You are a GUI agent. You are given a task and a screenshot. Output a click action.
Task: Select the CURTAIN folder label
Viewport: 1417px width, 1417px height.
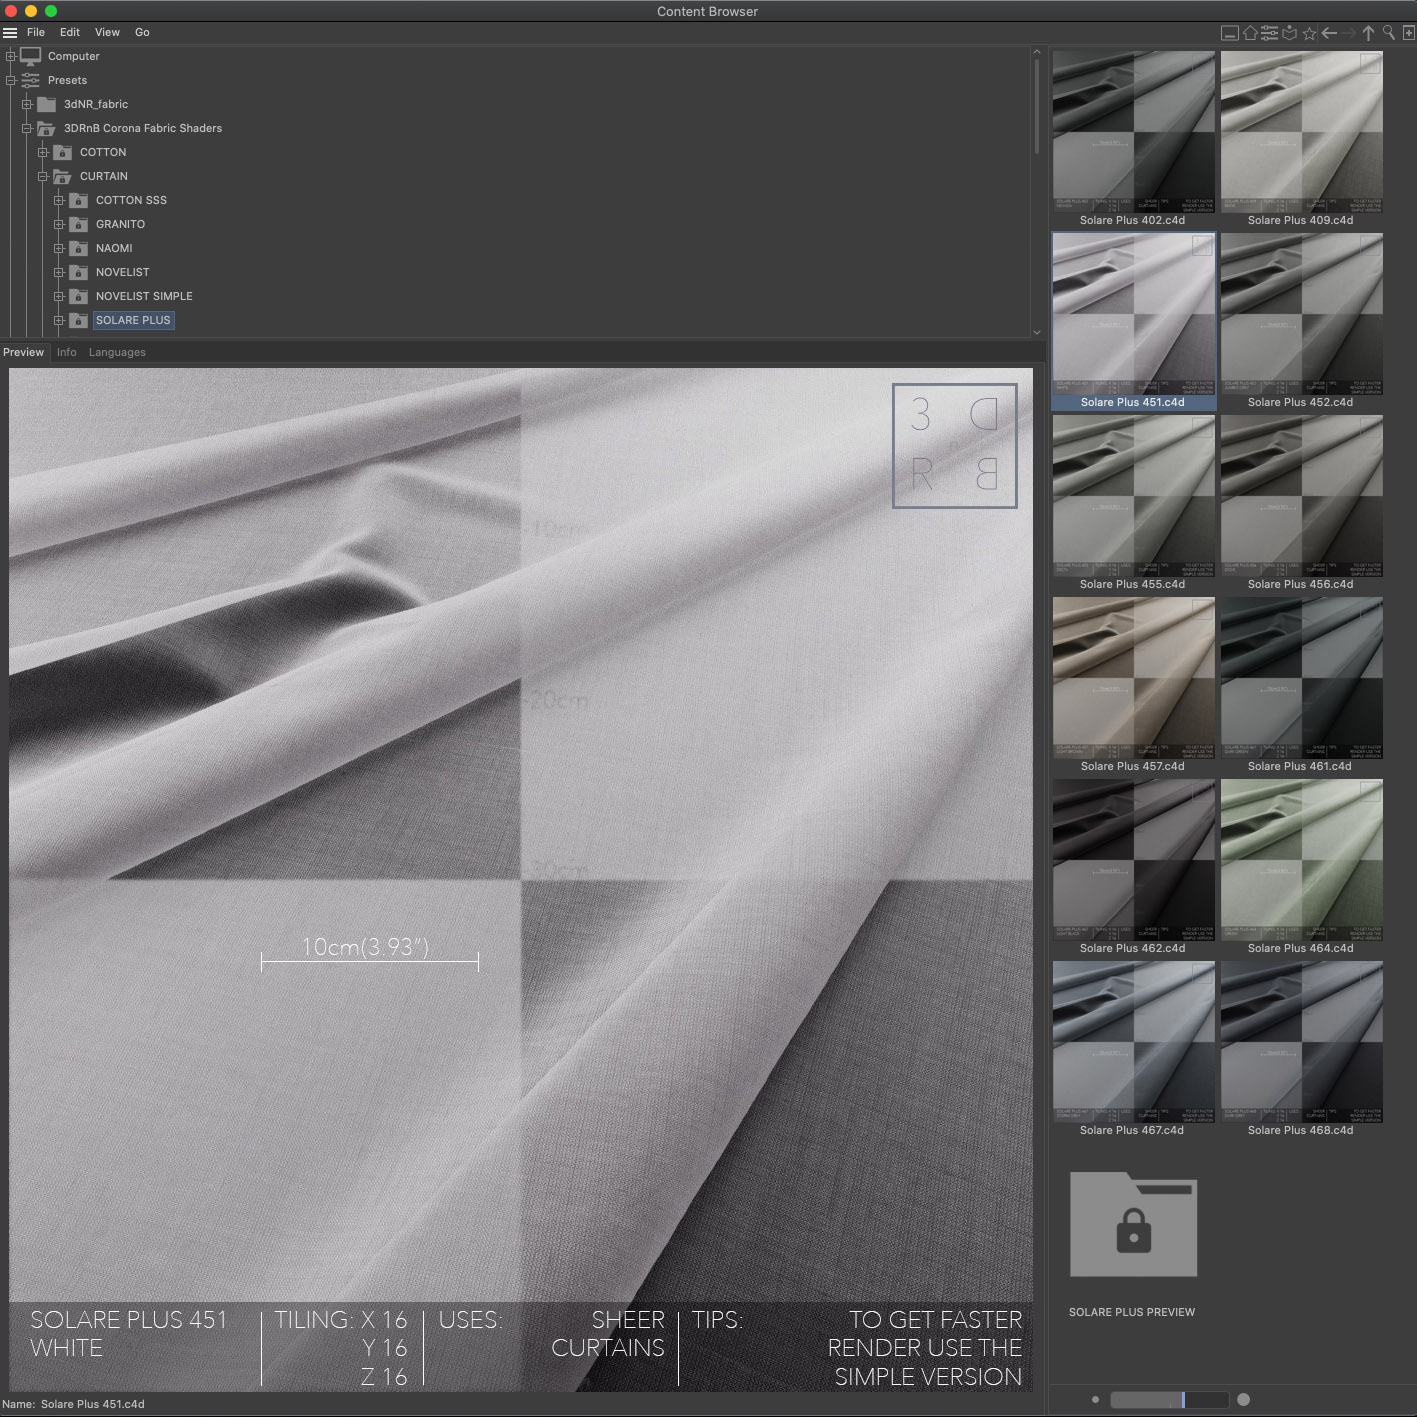(104, 176)
